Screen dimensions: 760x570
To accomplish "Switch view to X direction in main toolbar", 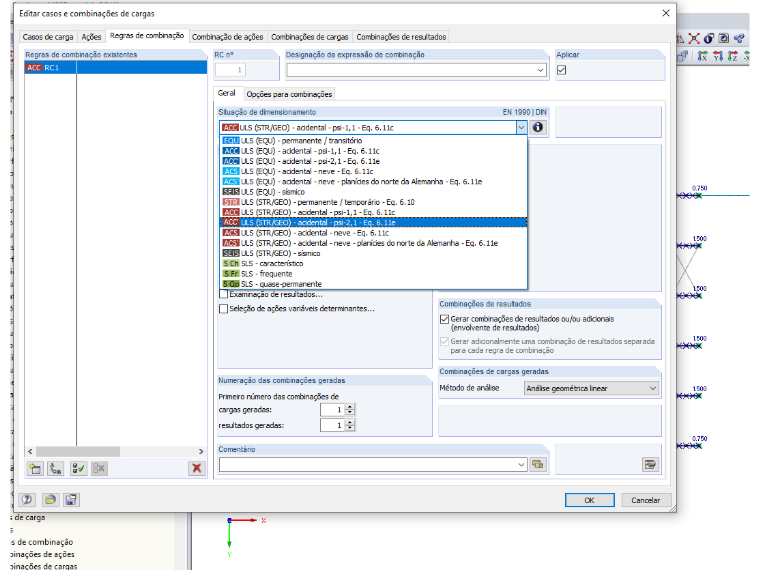I will (x=702, y=56).
